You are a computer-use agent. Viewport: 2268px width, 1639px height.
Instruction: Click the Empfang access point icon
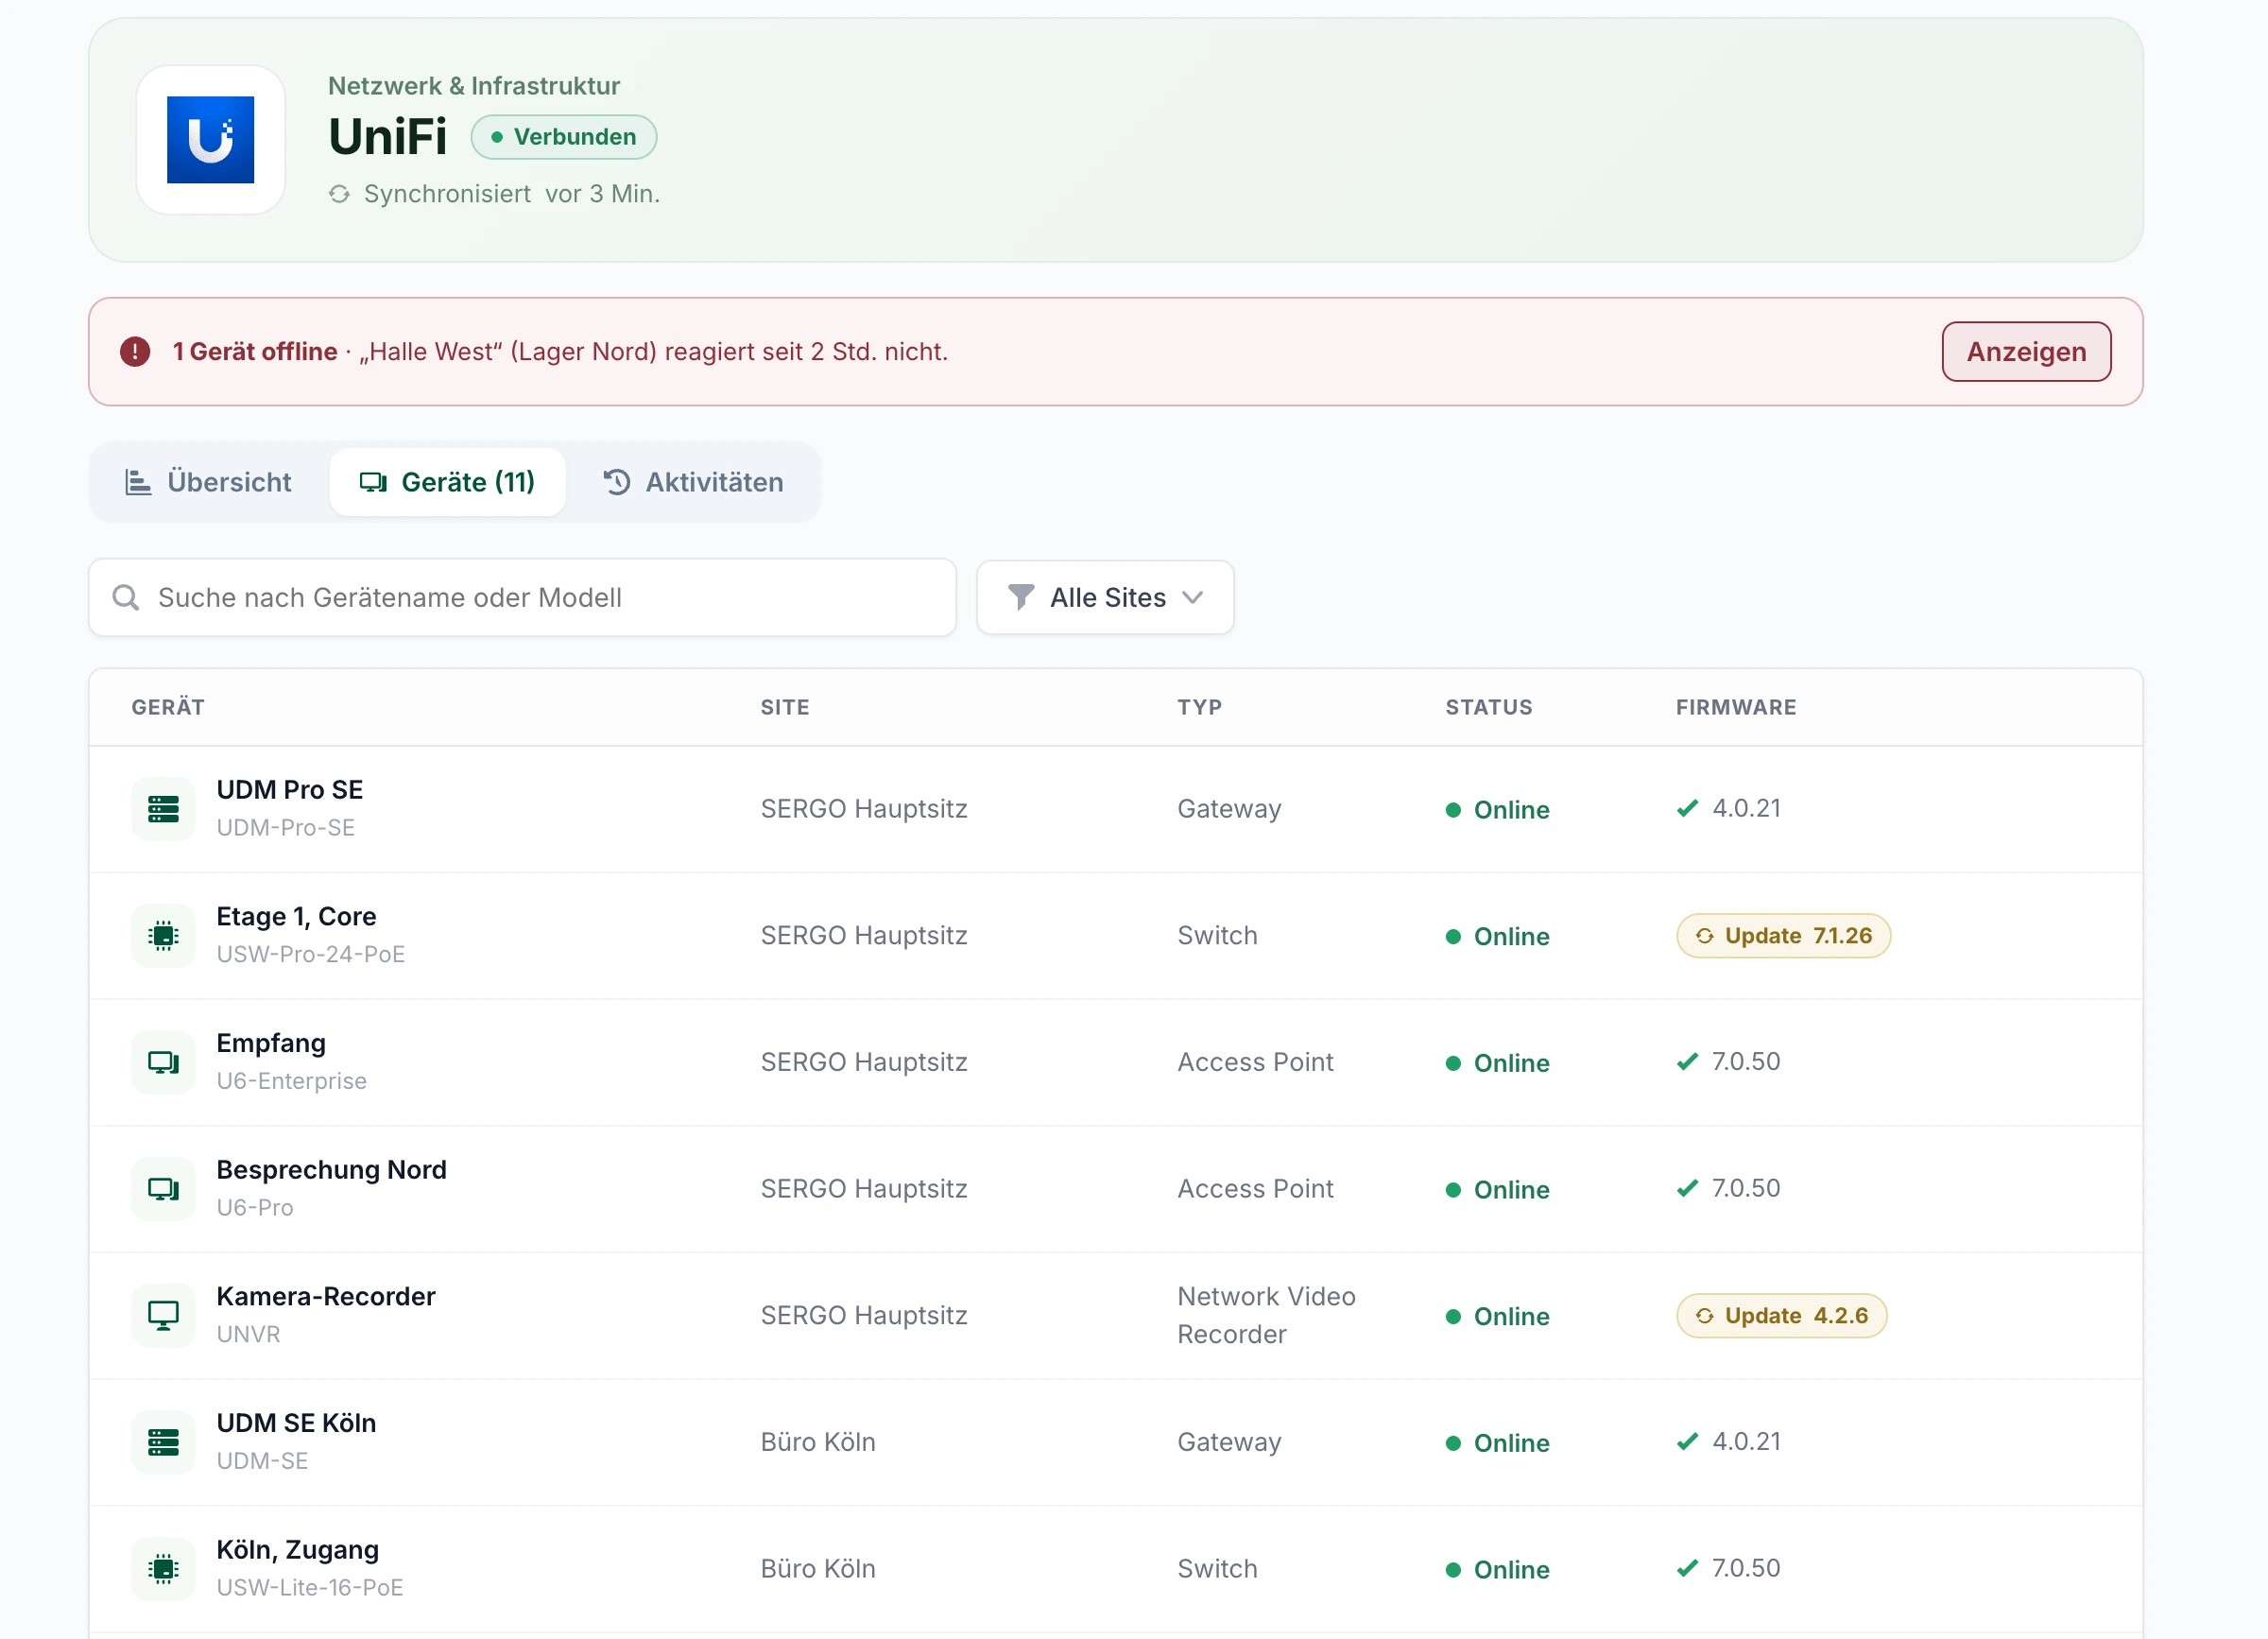[x=163, y=1062]
